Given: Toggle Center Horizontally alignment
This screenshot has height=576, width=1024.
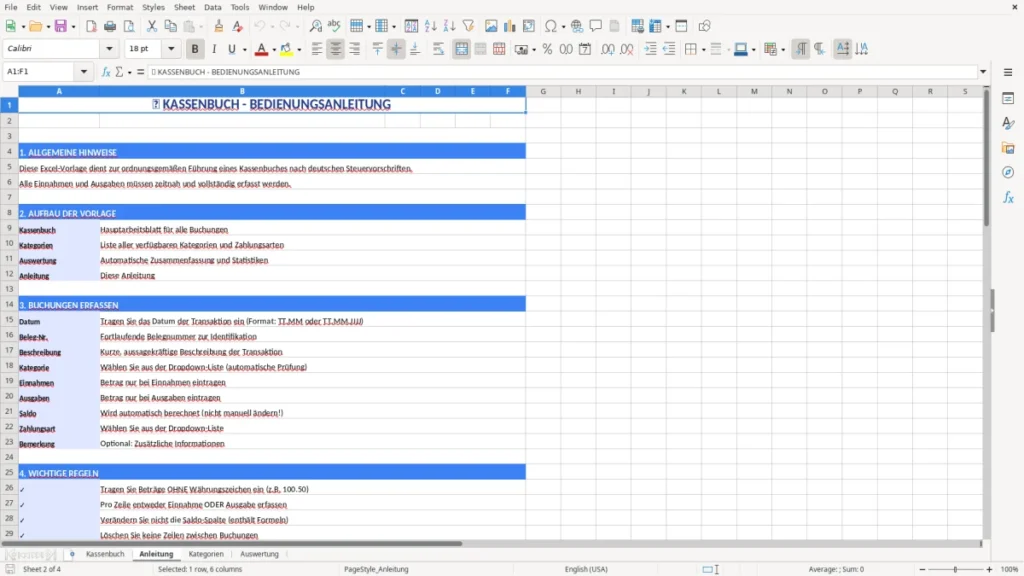Looking at the screenshot, I should click(336, 49).
